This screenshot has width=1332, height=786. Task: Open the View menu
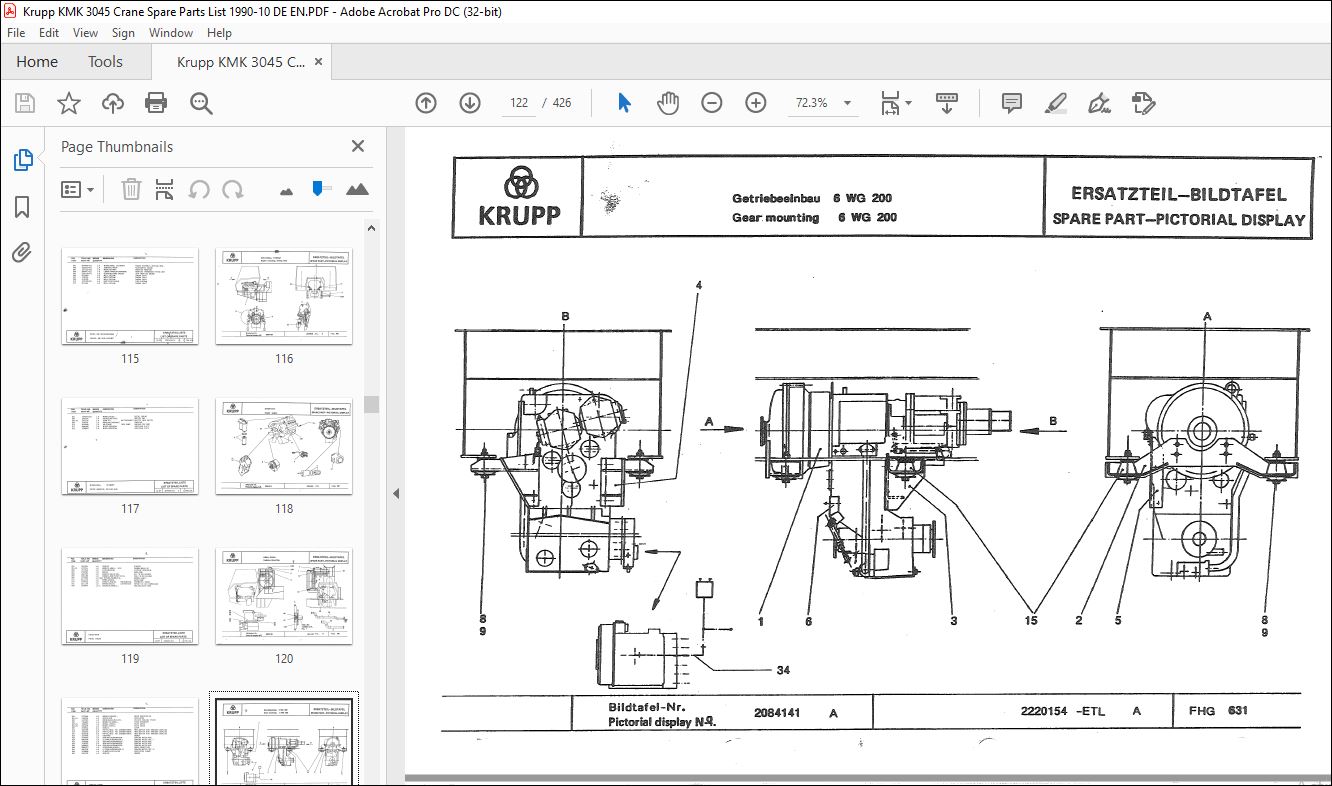pos(85,33)
